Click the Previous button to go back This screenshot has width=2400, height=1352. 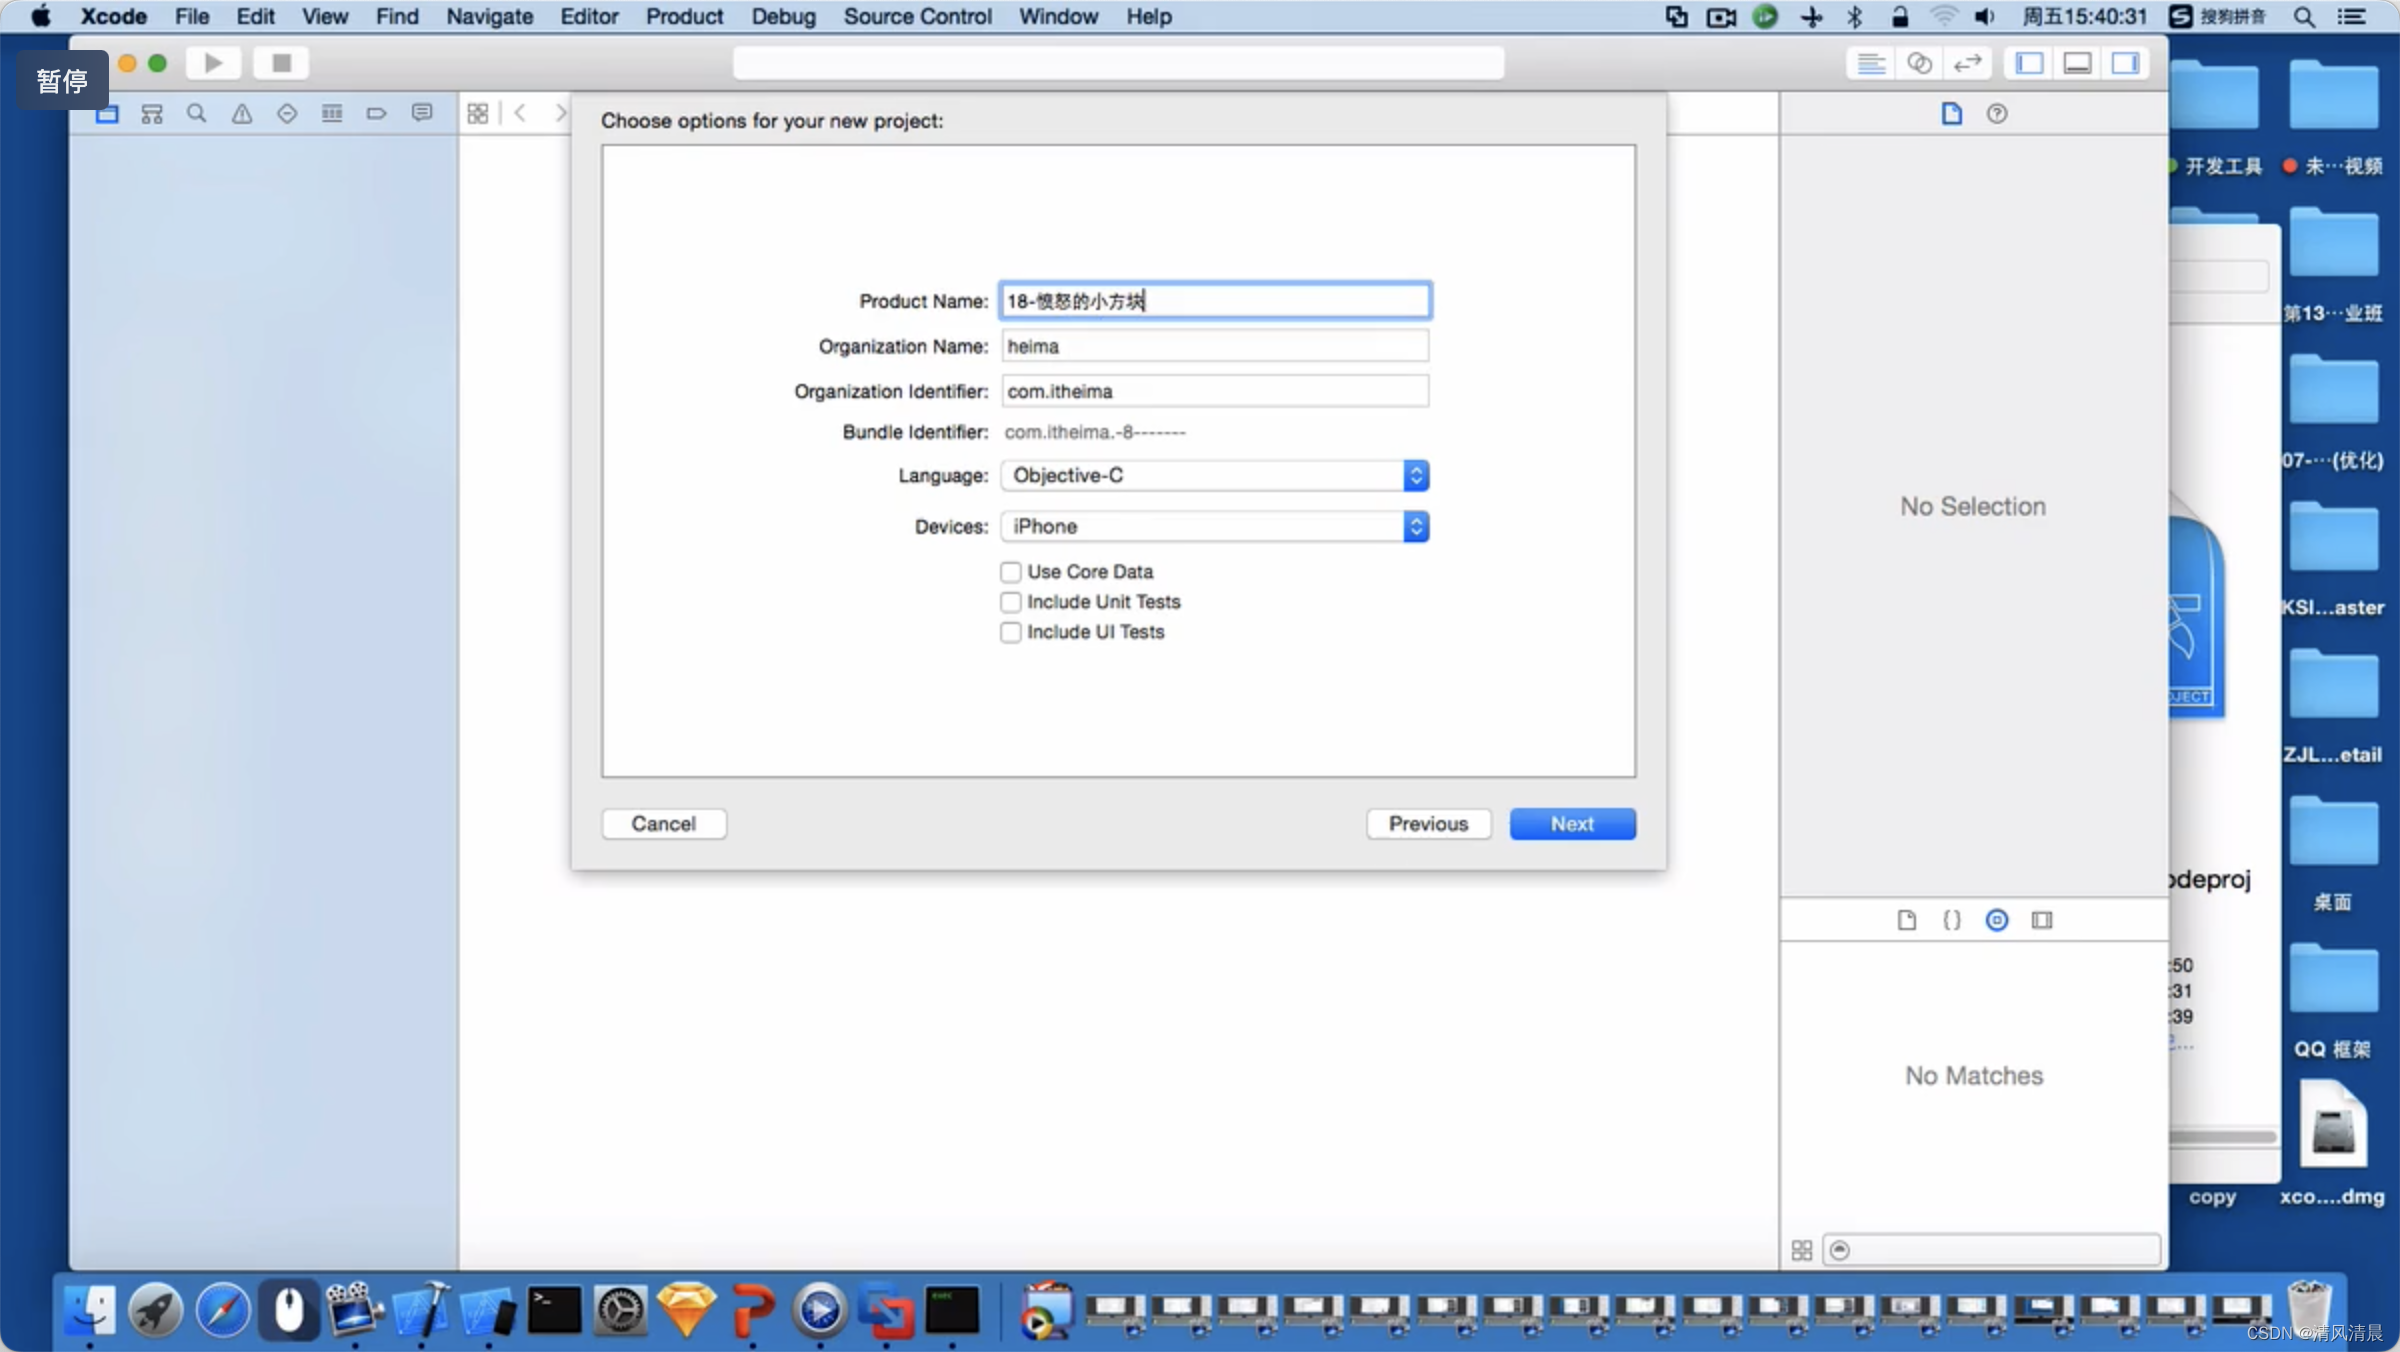coord(1427,823)
